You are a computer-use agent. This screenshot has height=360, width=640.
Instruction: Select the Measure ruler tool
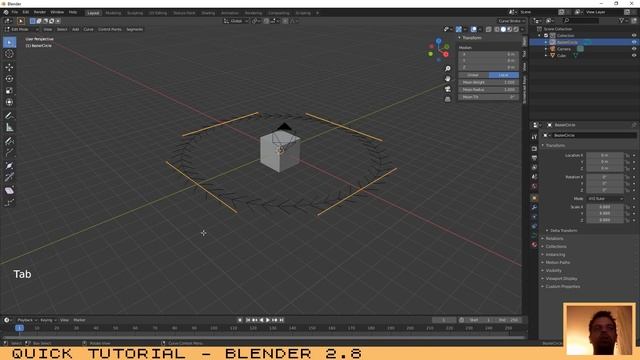[9, 128]
